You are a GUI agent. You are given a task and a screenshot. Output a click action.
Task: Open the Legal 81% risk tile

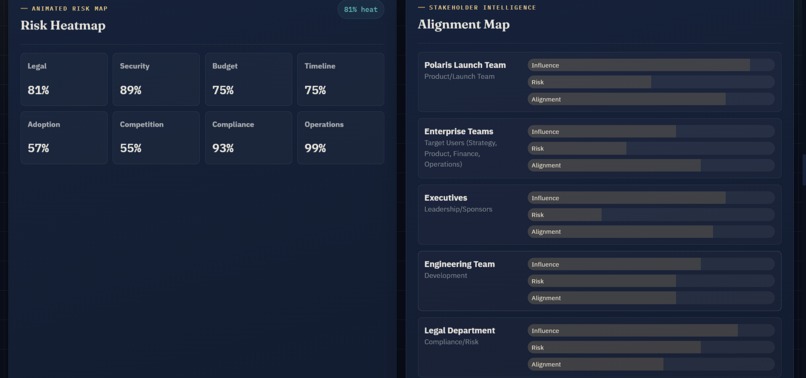pyautogui.click(x=64, y=79)
